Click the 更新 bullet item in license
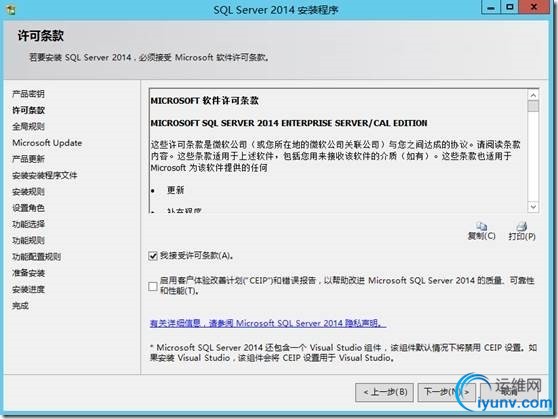The image size is (558, 419). click(x=175, y=190)
